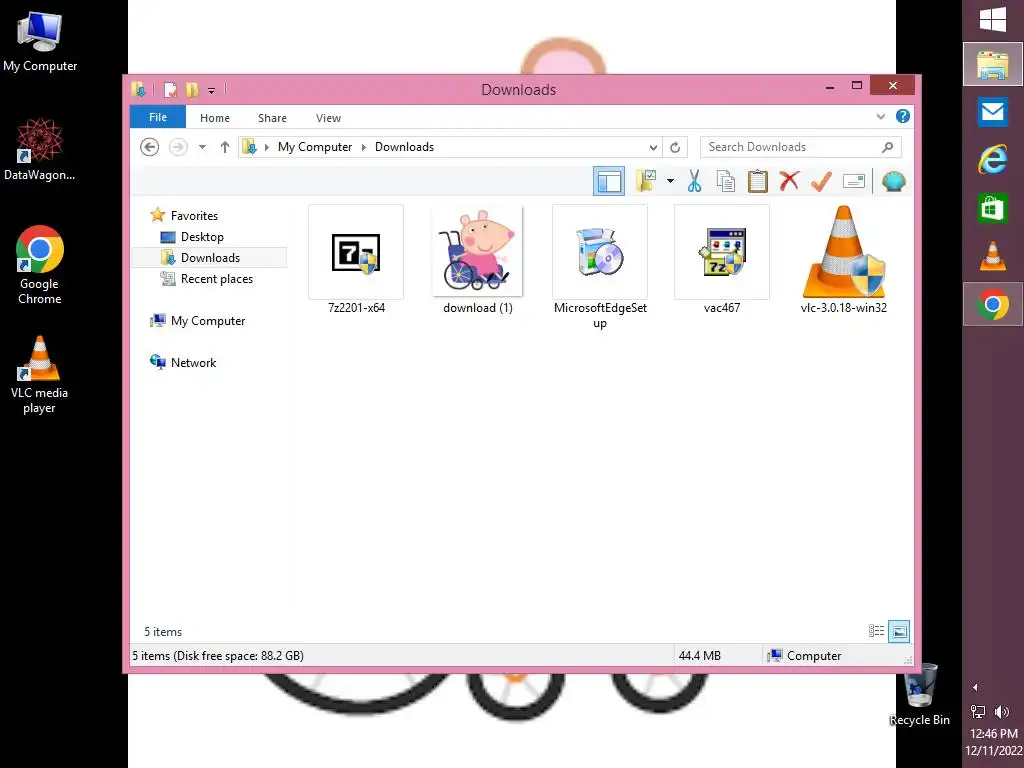
Task: Switch to details view in status bar
Action: [x=876, y=631]
